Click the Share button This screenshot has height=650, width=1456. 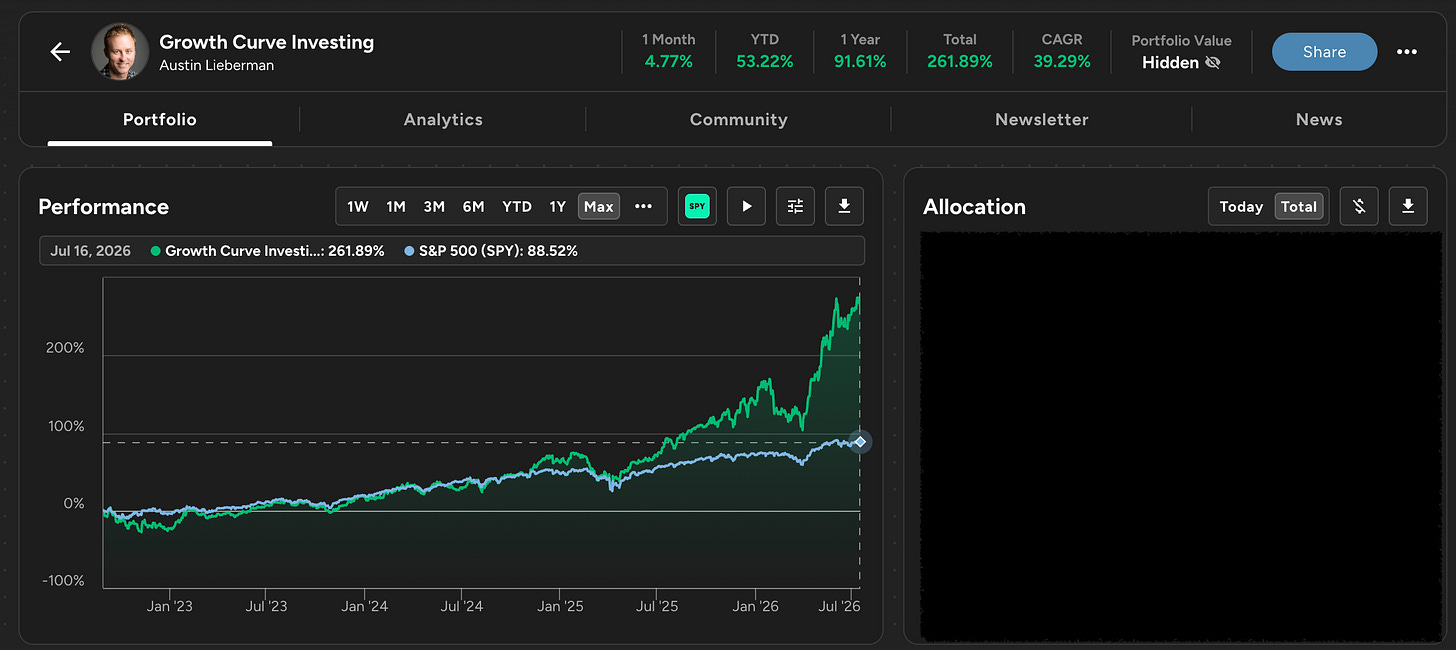coord(1324,52)
